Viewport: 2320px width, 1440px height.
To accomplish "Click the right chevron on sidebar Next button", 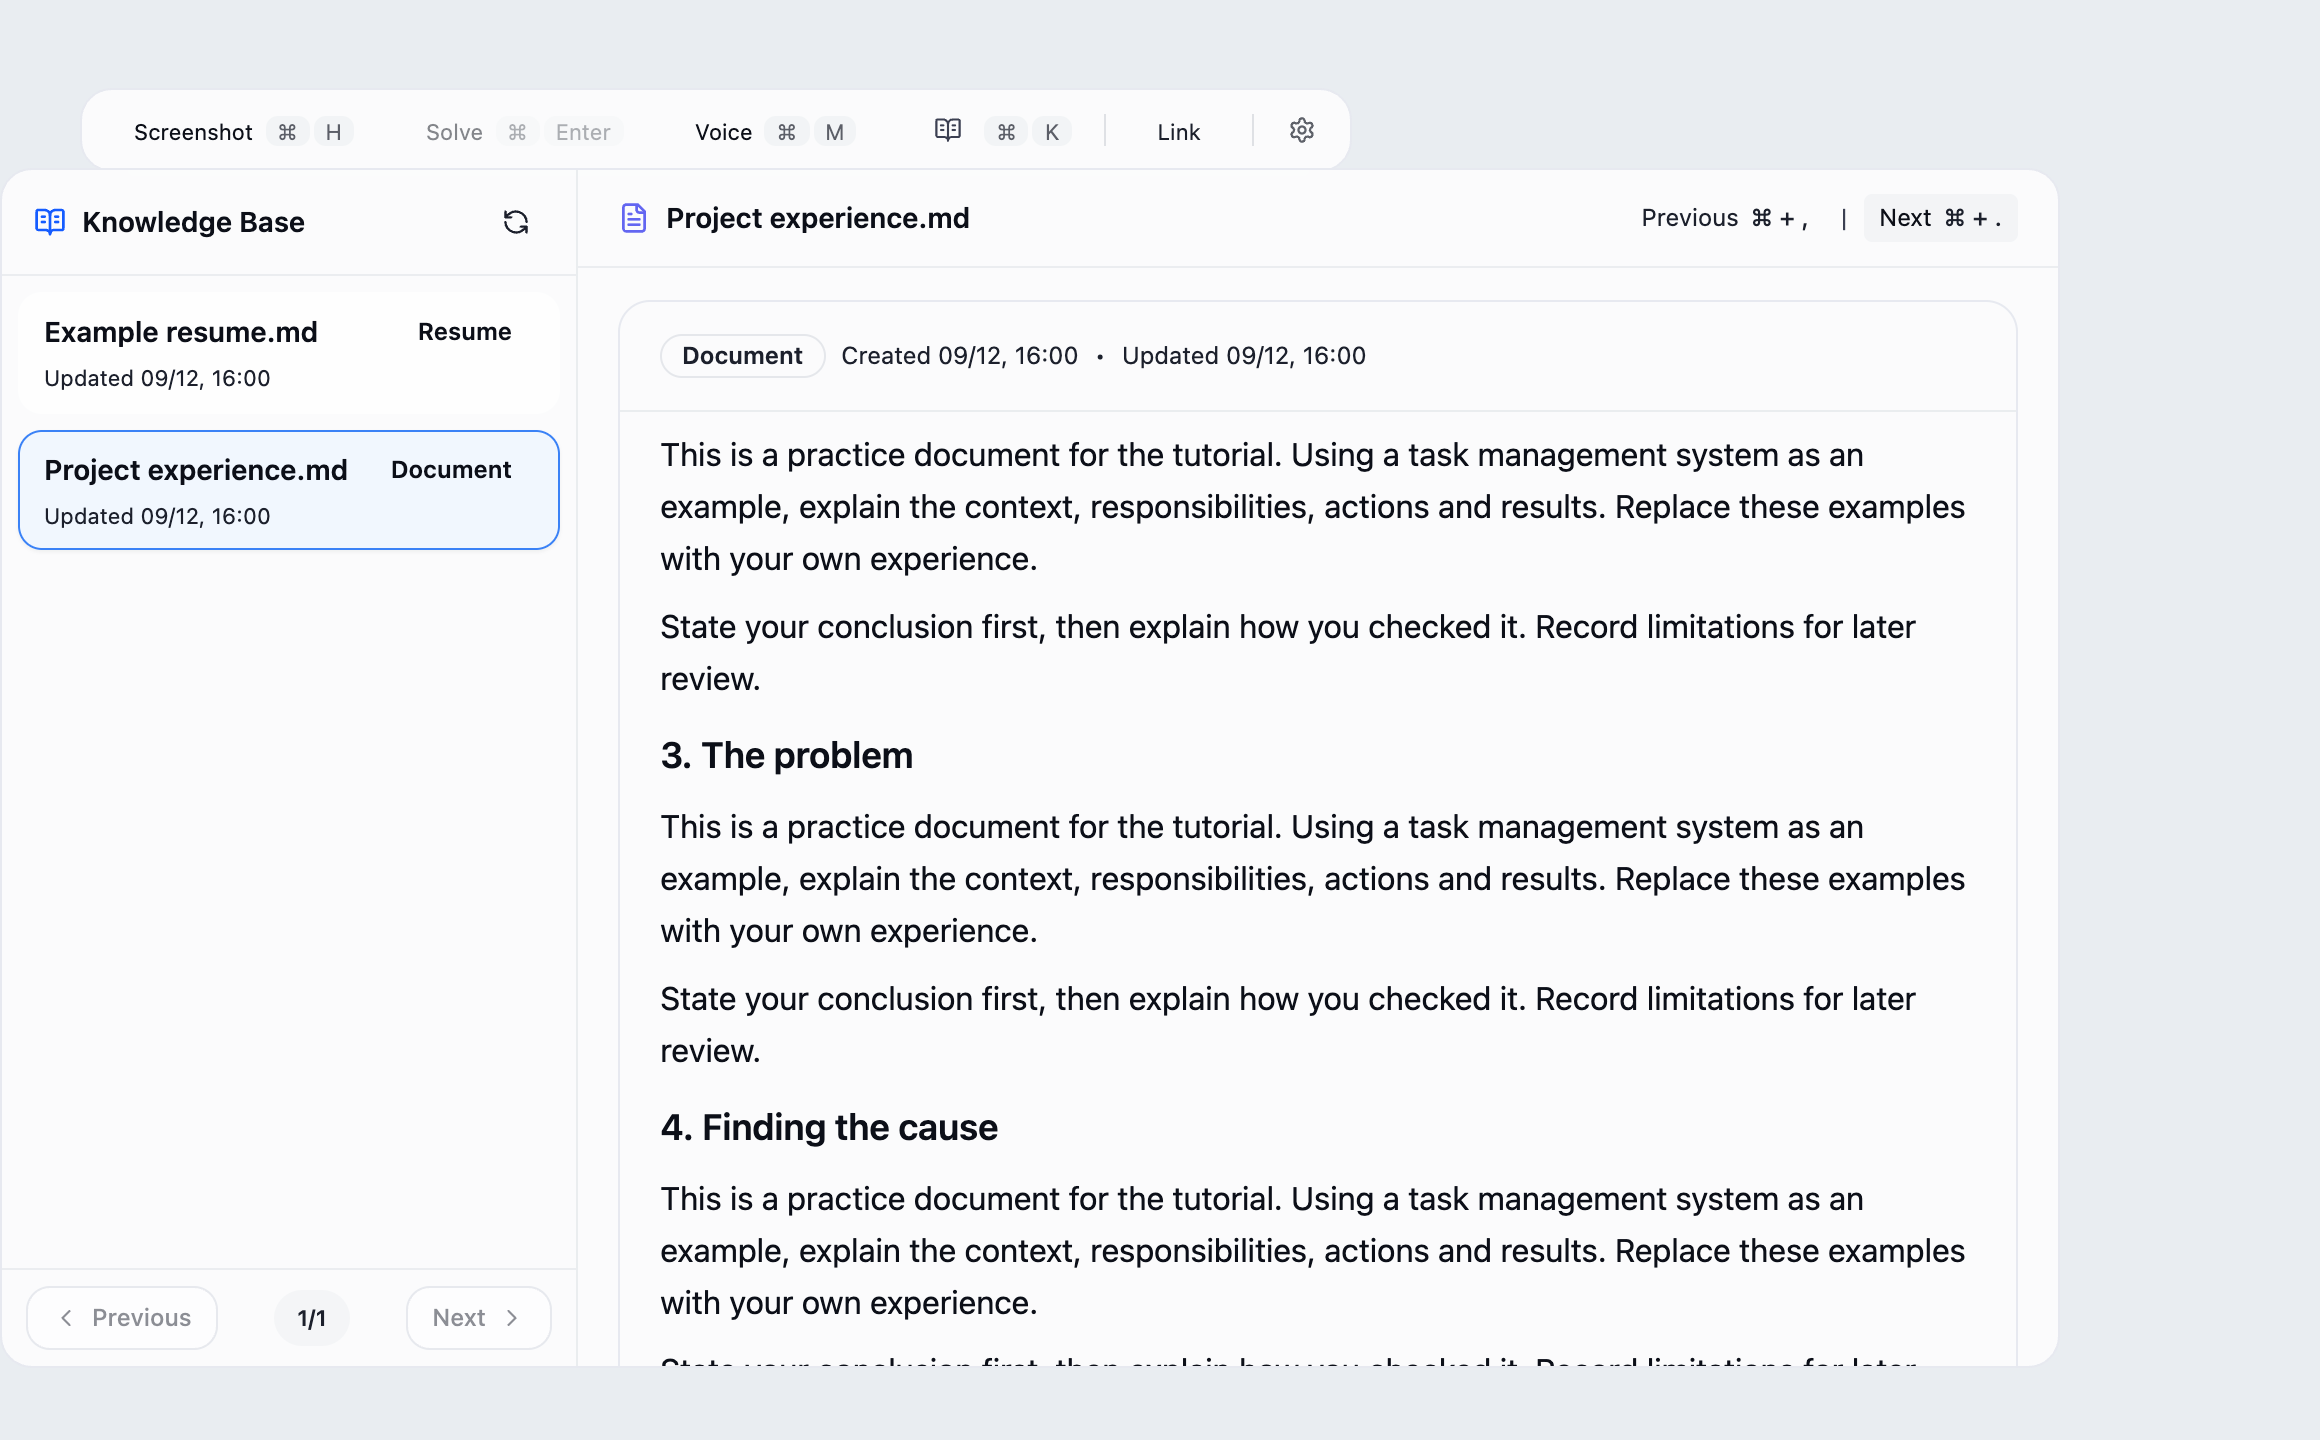I will 512,1318.
